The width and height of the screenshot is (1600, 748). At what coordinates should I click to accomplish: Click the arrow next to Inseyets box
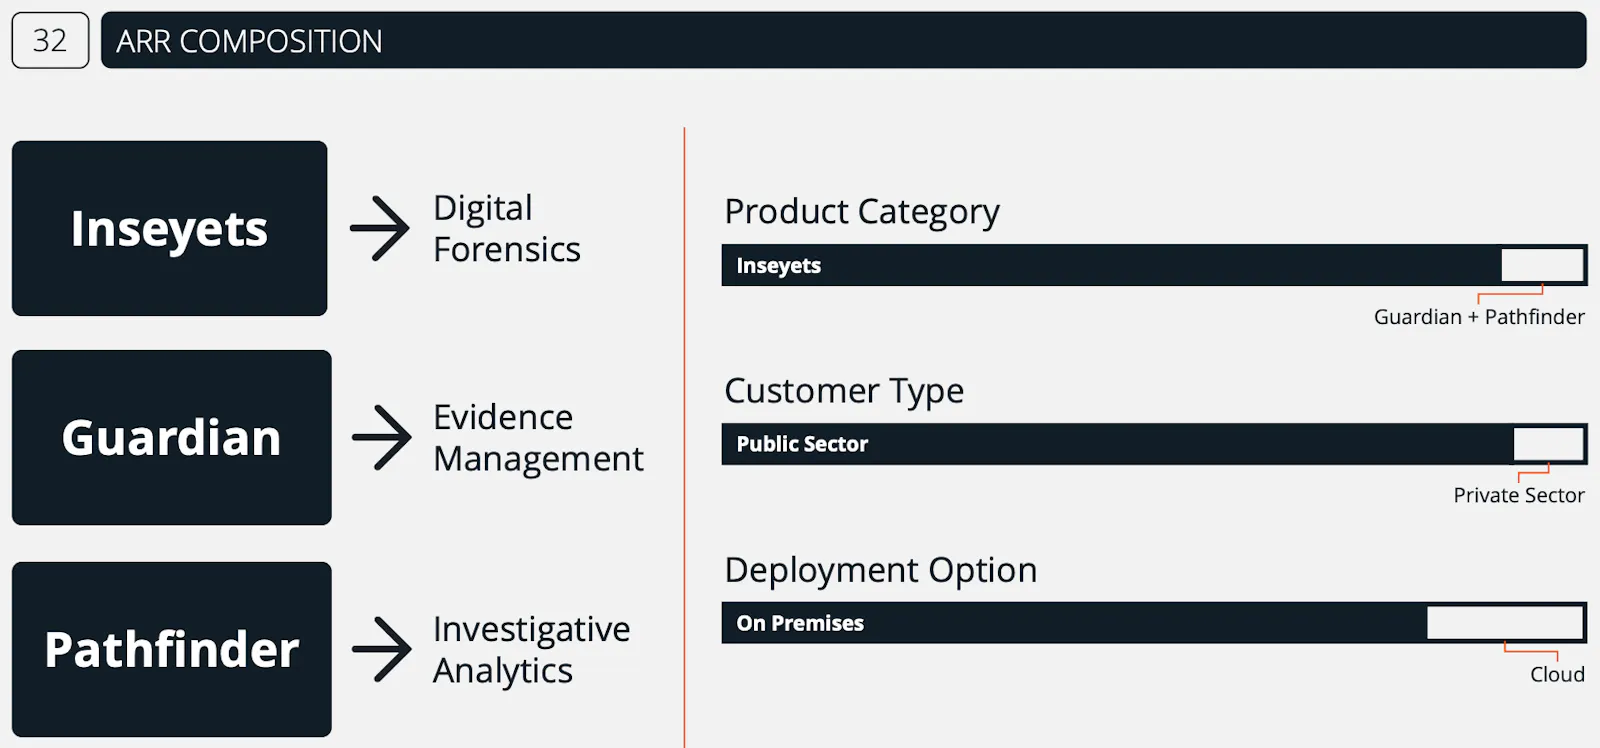[x=380, y=229]
